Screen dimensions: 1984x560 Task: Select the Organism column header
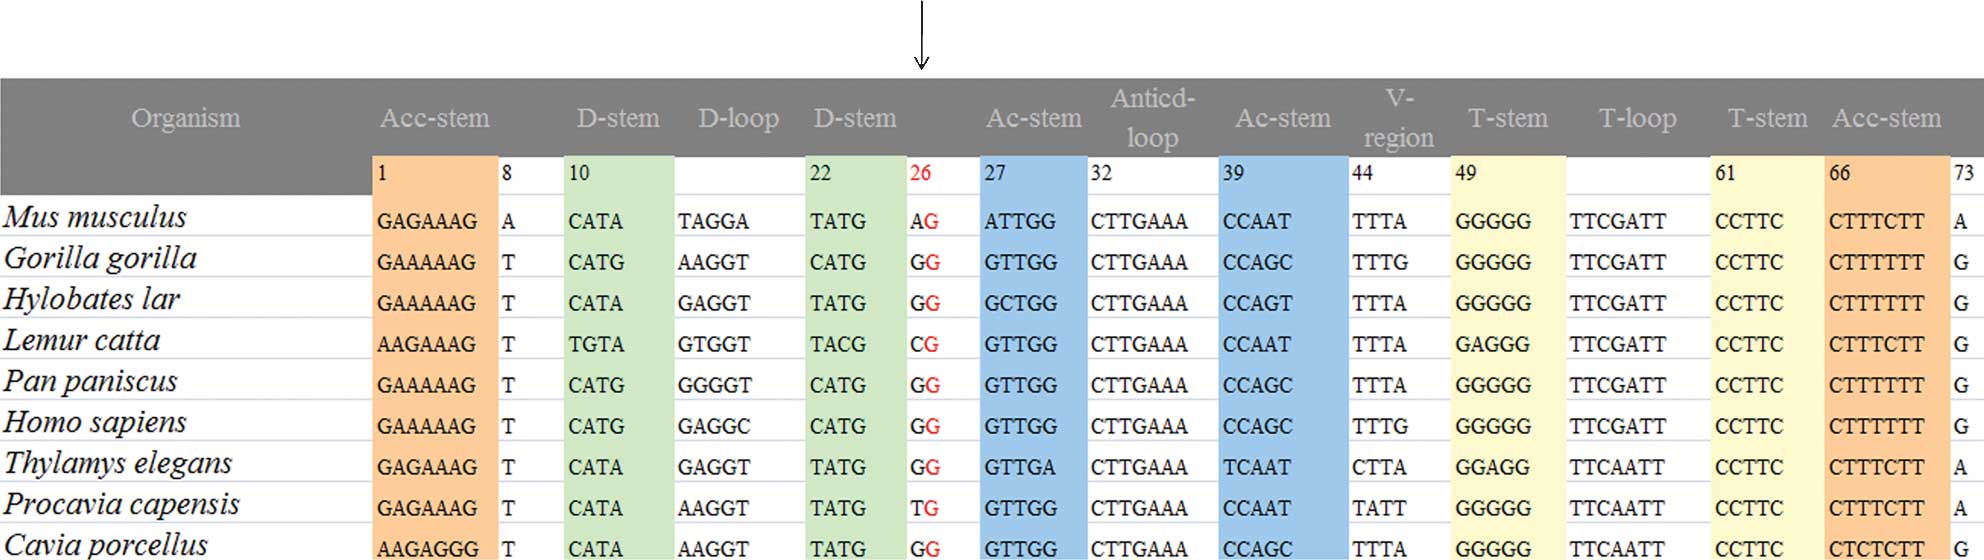185,118
